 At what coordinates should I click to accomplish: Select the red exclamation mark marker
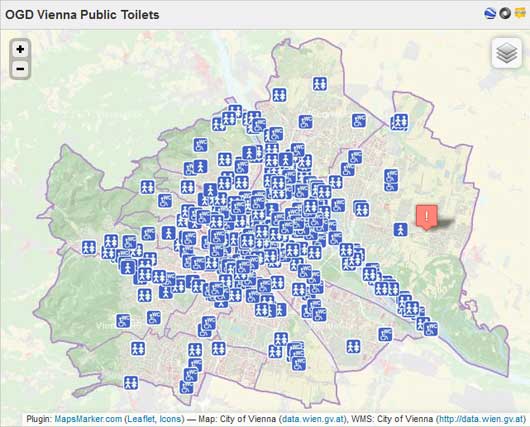427,217
